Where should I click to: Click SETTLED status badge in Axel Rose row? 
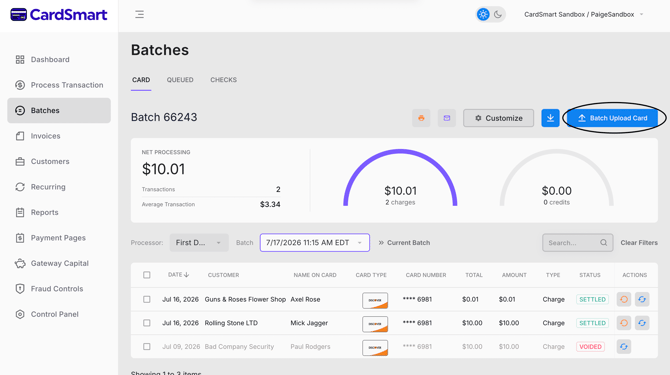click(592, 299)
